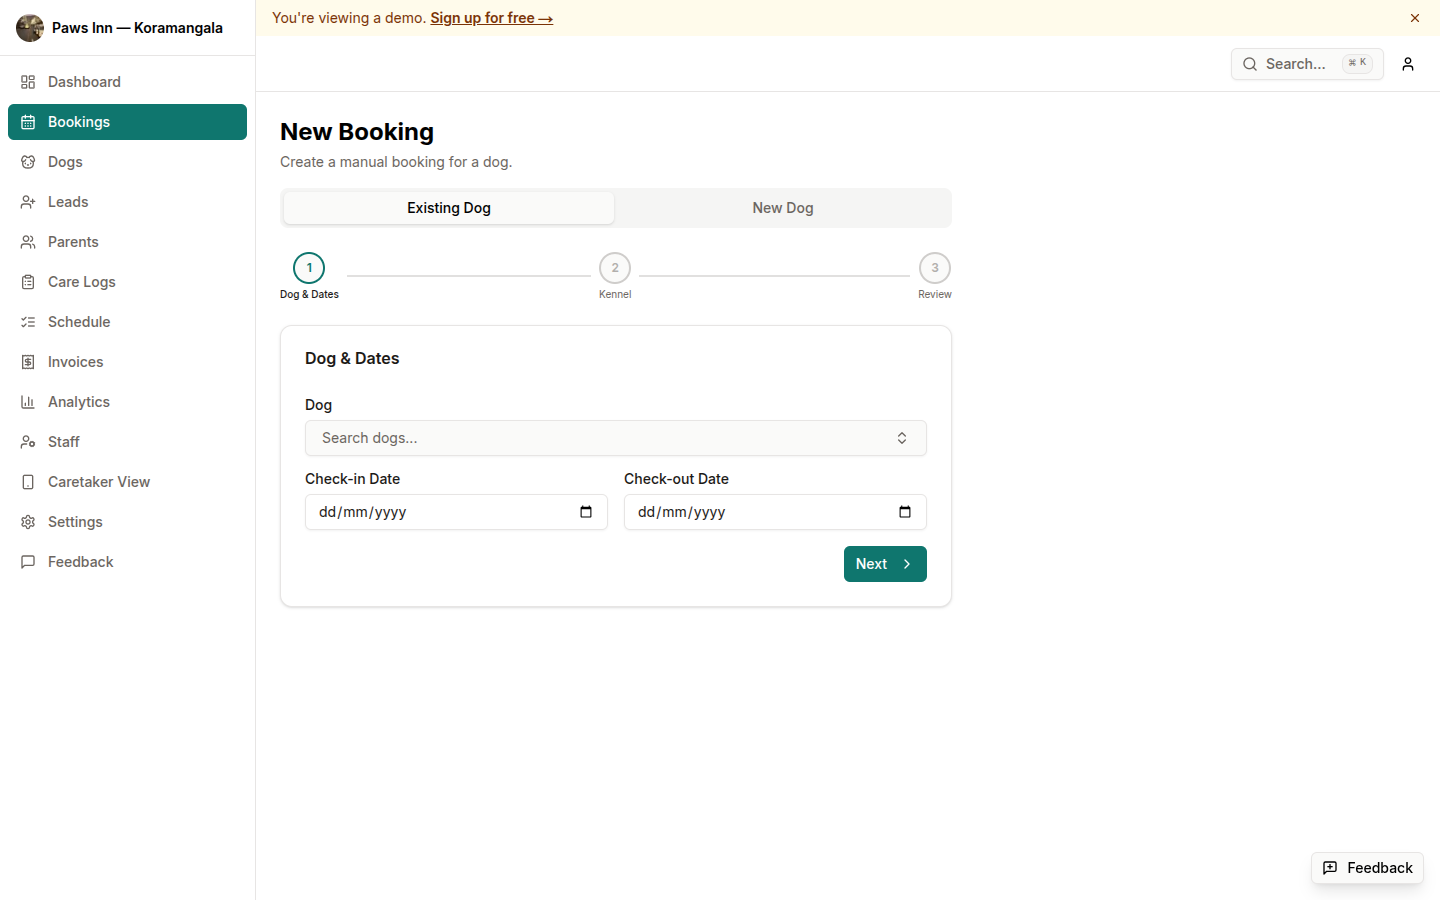The width and height of the screenshot is (1440, 900).
Task: Click the user profile icon top right
Action: coord(1408,64)
